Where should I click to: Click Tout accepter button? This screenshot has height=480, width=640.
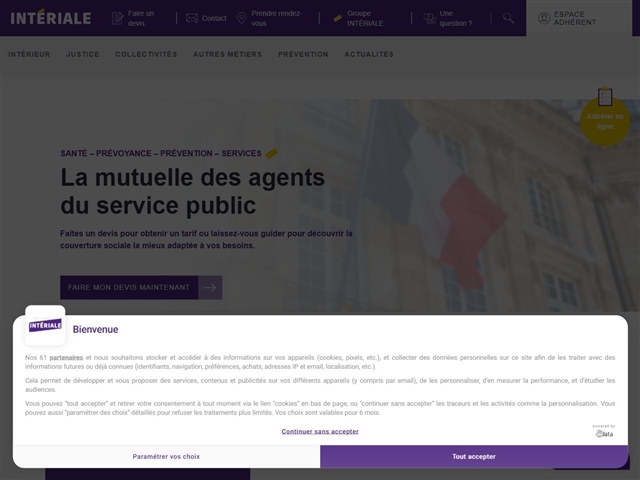(x=474, y=456)
